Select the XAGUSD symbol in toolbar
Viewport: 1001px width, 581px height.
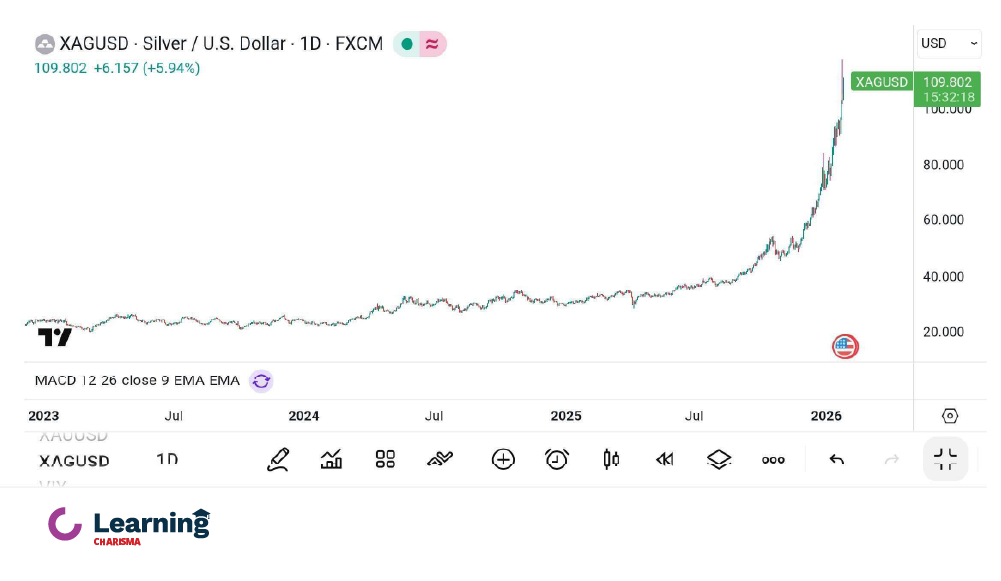pyautogui.click(x=74, y=461)
